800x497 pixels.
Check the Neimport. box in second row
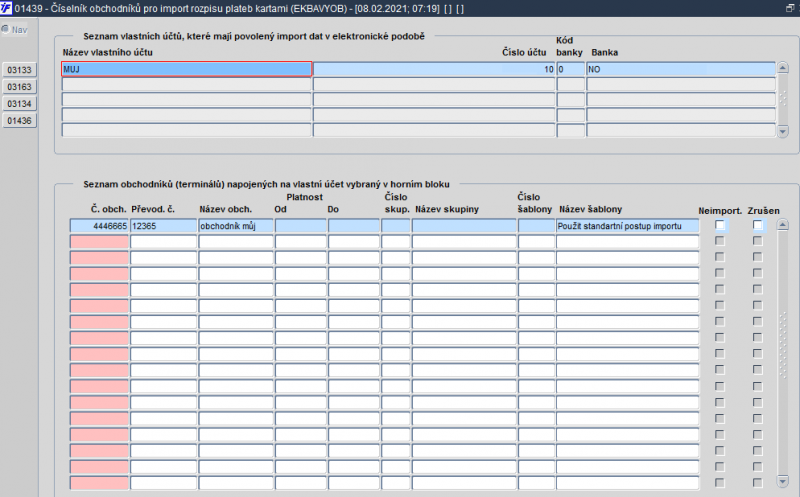pyautogui.click(x=719, y=241)
